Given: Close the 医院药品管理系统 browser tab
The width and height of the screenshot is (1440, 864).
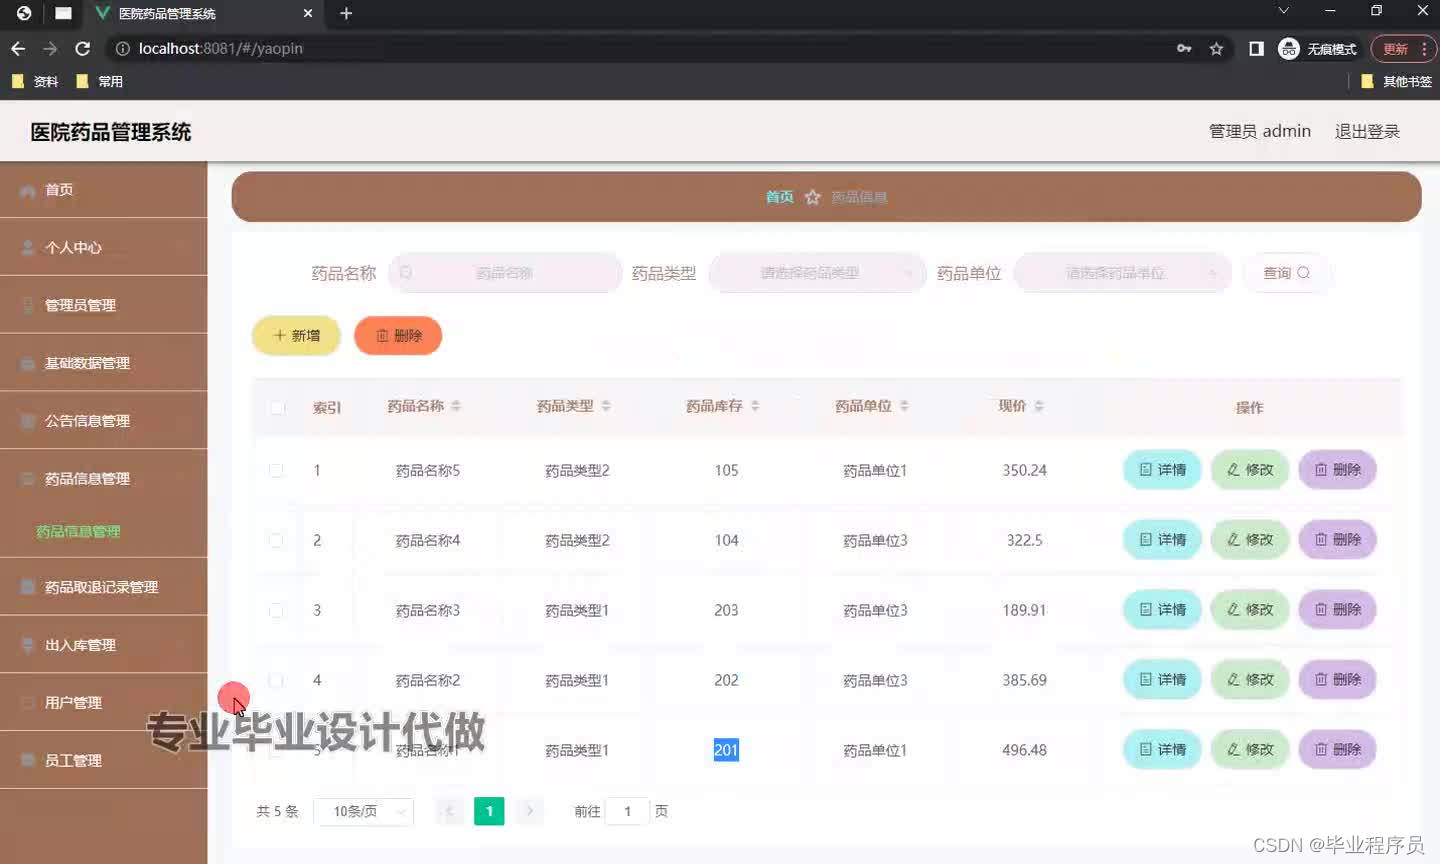Looking at the screenshot, I should coord(308,13).
